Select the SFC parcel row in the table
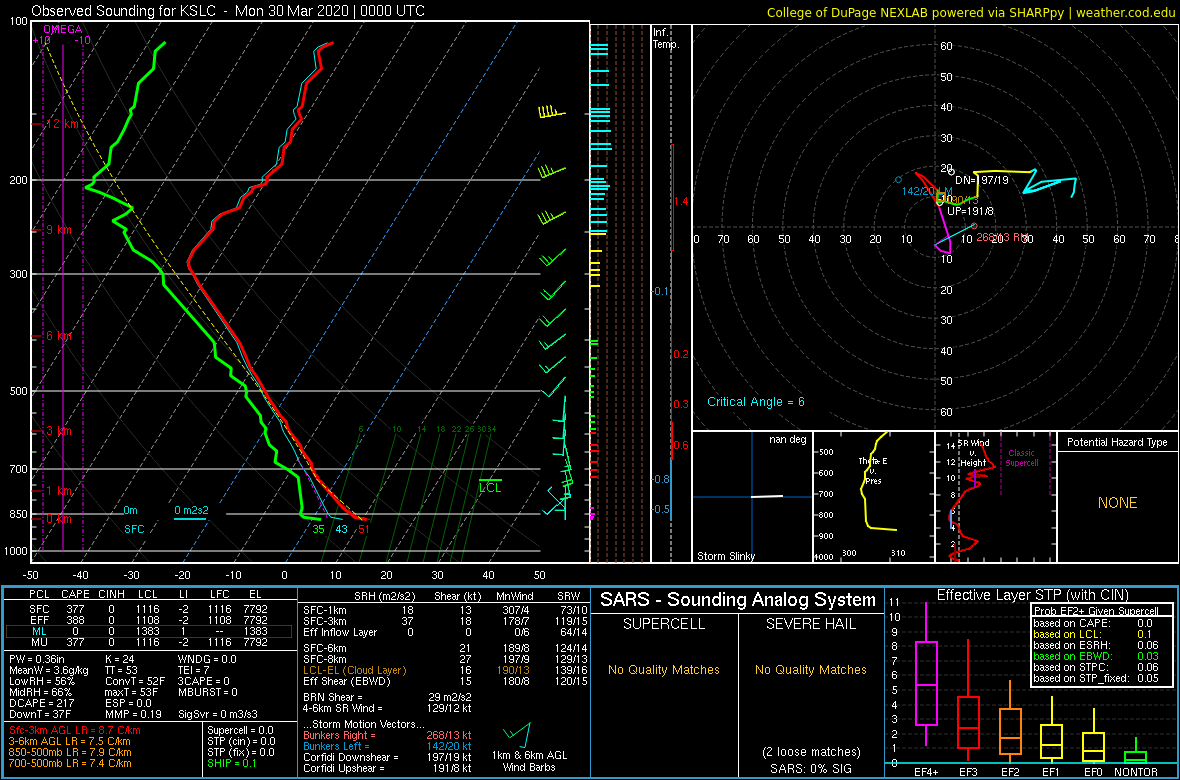The width and height of the screenshot is (1180, 780). (149, 608)
